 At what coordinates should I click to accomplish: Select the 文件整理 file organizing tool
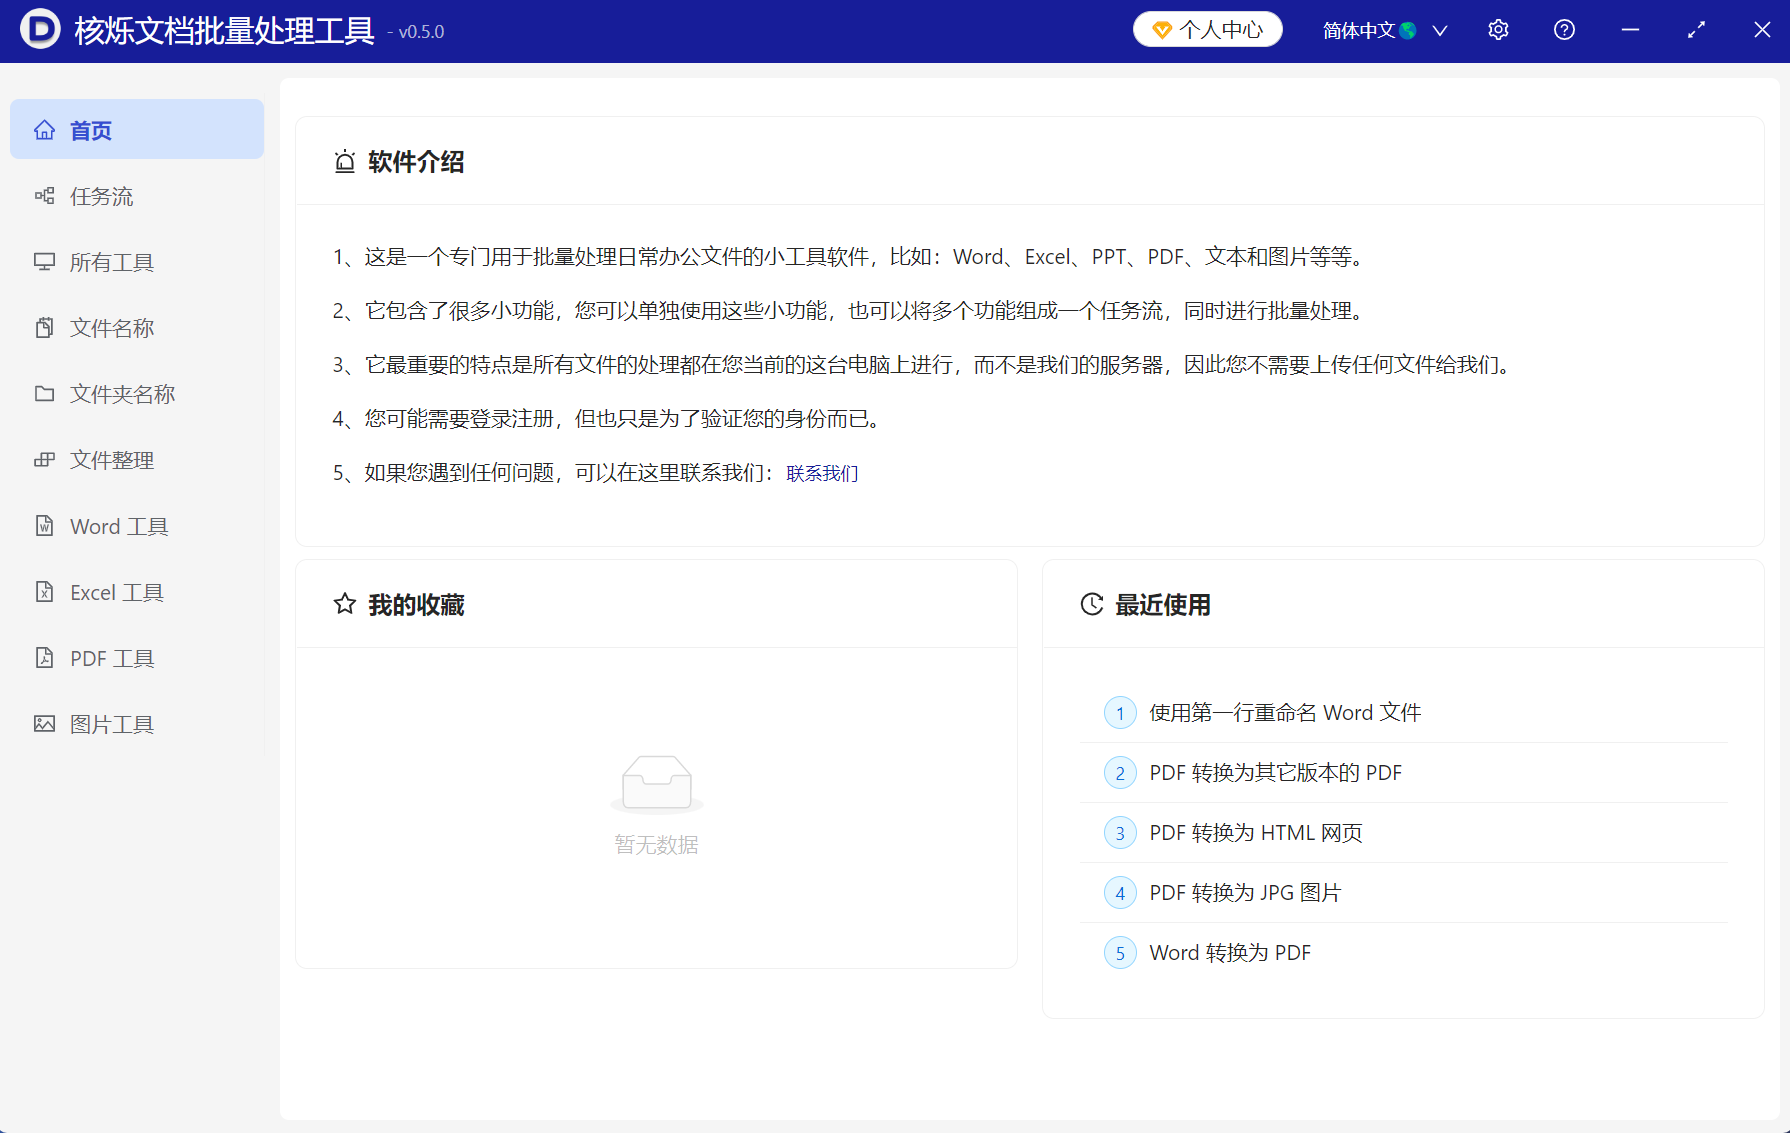click(111, 460)
